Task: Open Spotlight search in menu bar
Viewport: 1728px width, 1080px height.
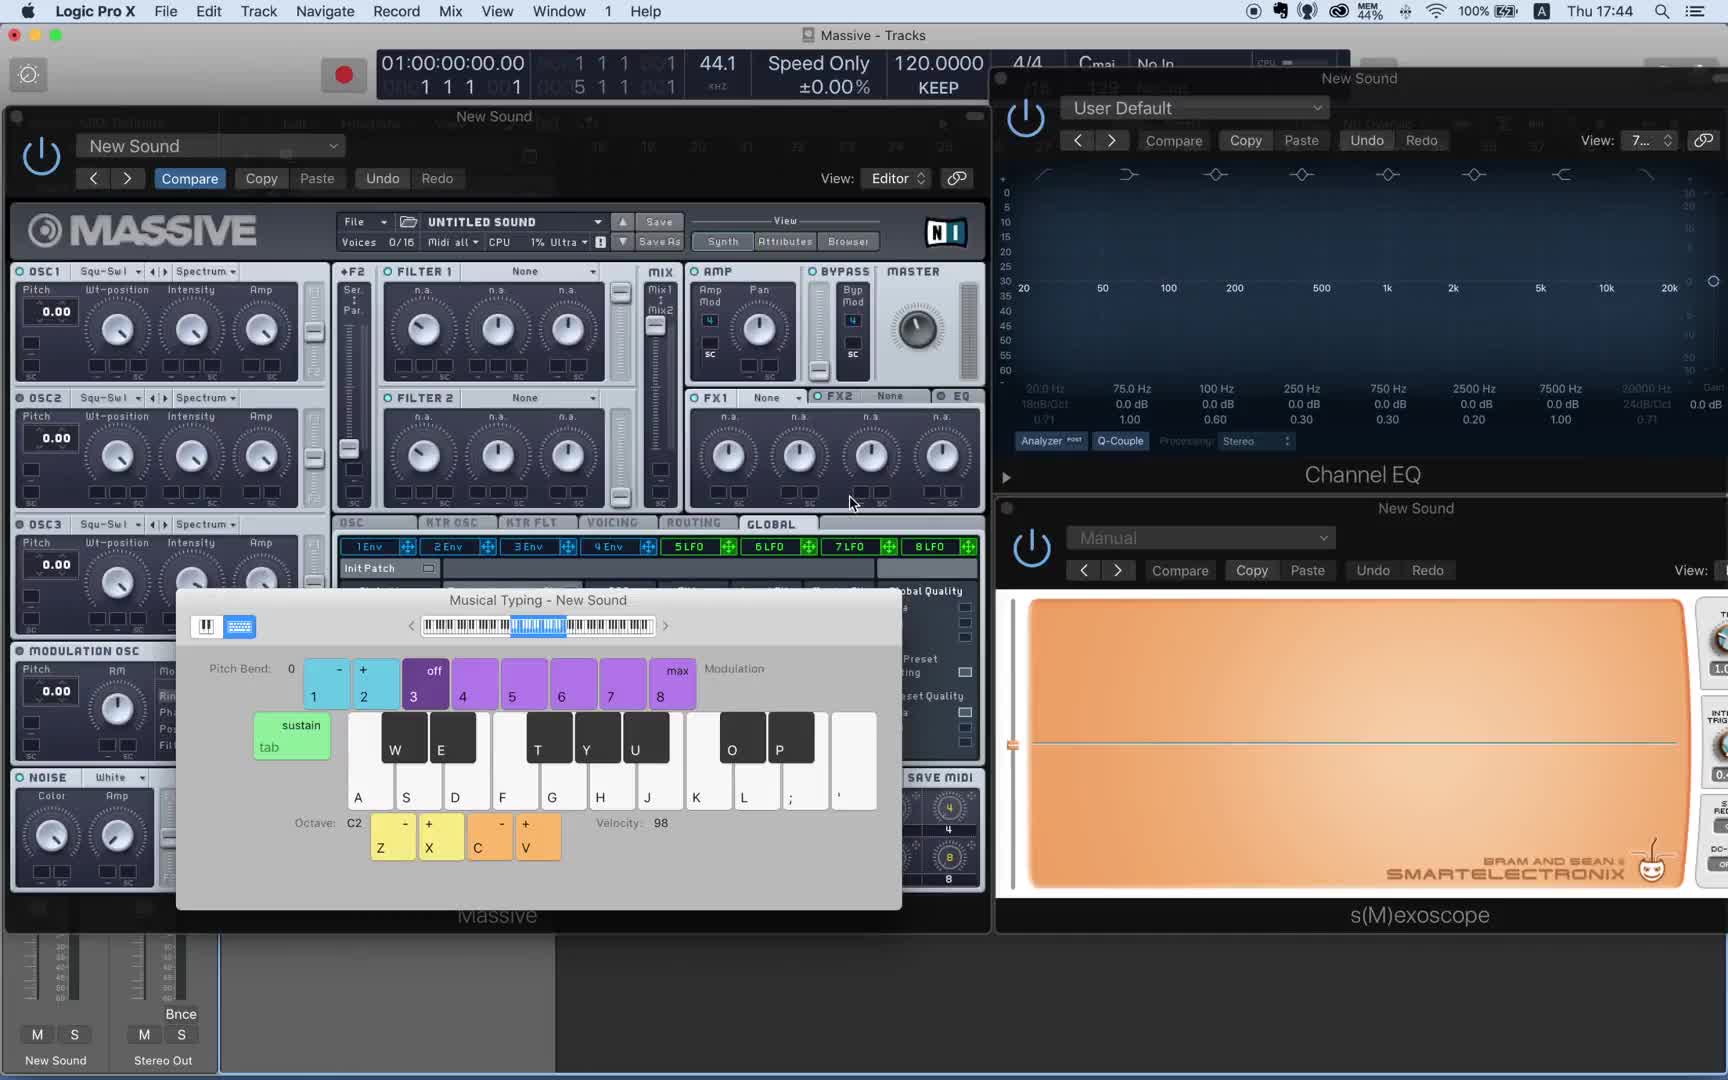Action: pyautogui.click(x=1661, y=11)
